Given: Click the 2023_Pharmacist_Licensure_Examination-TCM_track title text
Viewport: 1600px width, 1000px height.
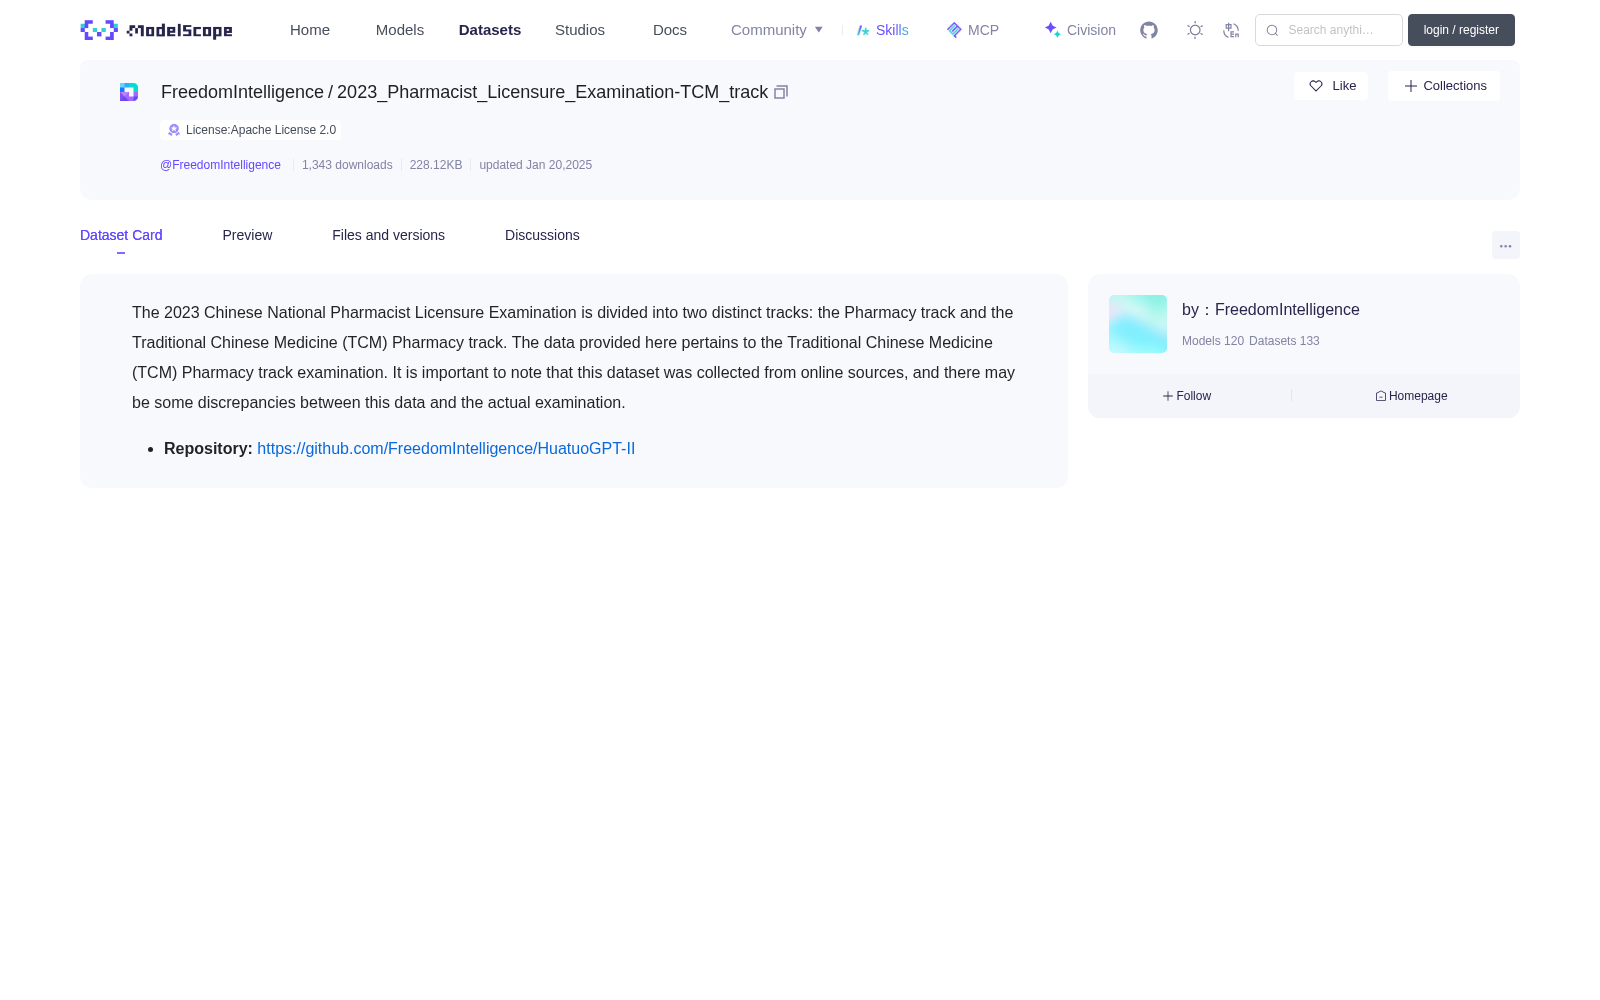Looking at the screenshot, I should 552,92.
